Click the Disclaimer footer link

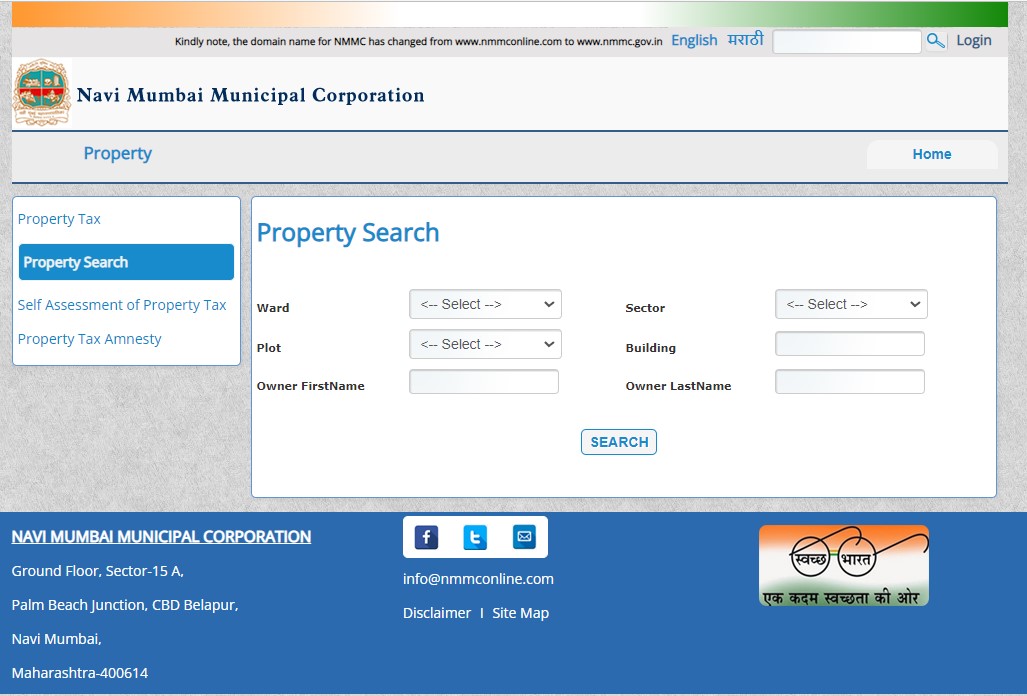pos(437,612)
